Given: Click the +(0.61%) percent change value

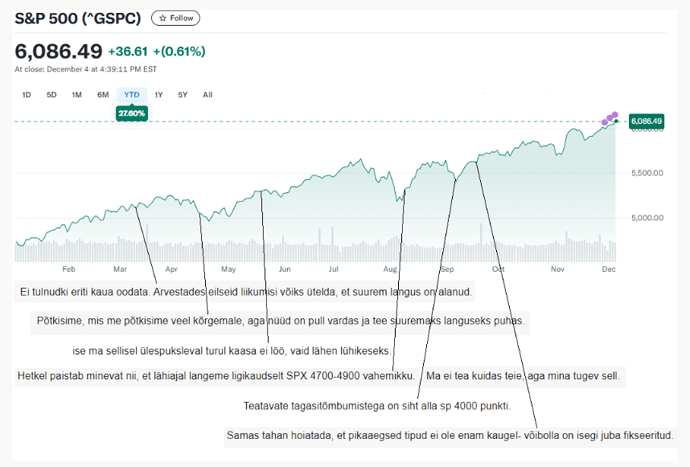Looking at the screenshot, I should 179,51.
